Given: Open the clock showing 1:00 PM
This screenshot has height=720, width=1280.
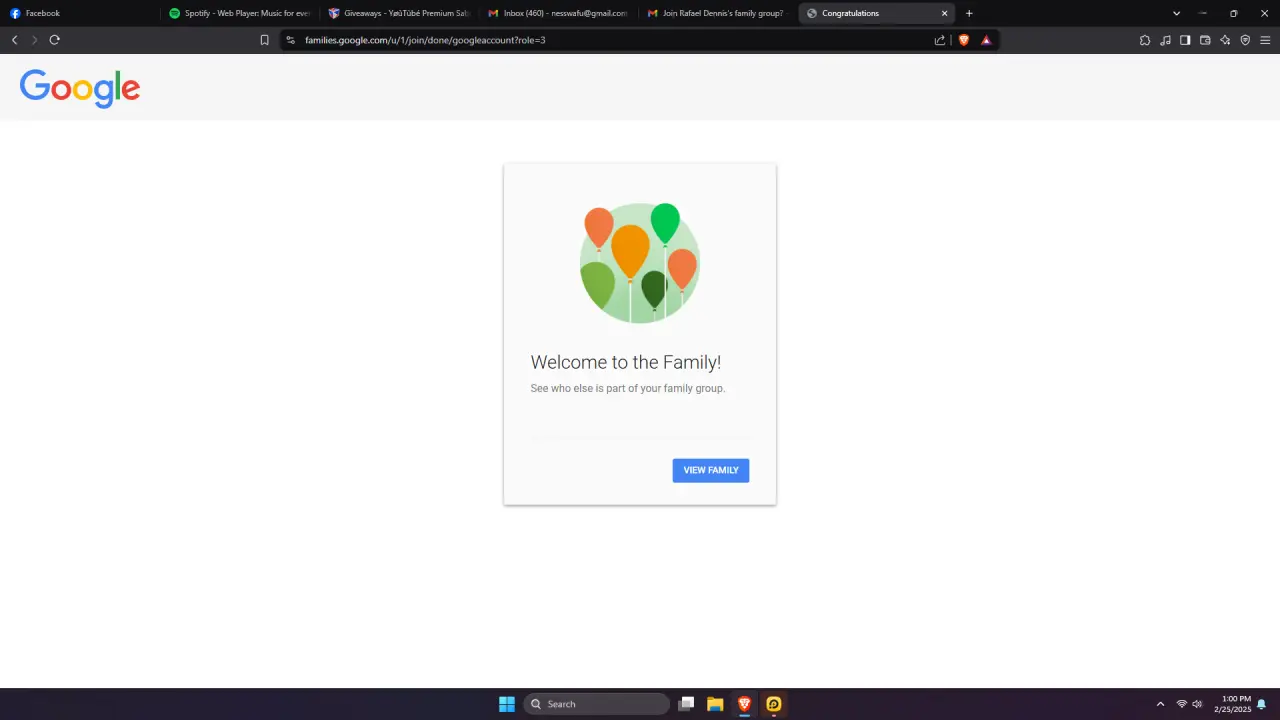Looking at the screenshot, I should [x=1233, y=704].
